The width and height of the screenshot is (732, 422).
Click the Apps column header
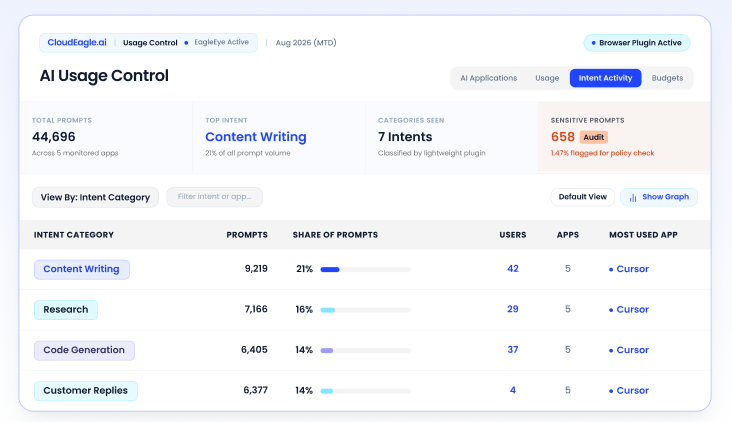[568, 235]
